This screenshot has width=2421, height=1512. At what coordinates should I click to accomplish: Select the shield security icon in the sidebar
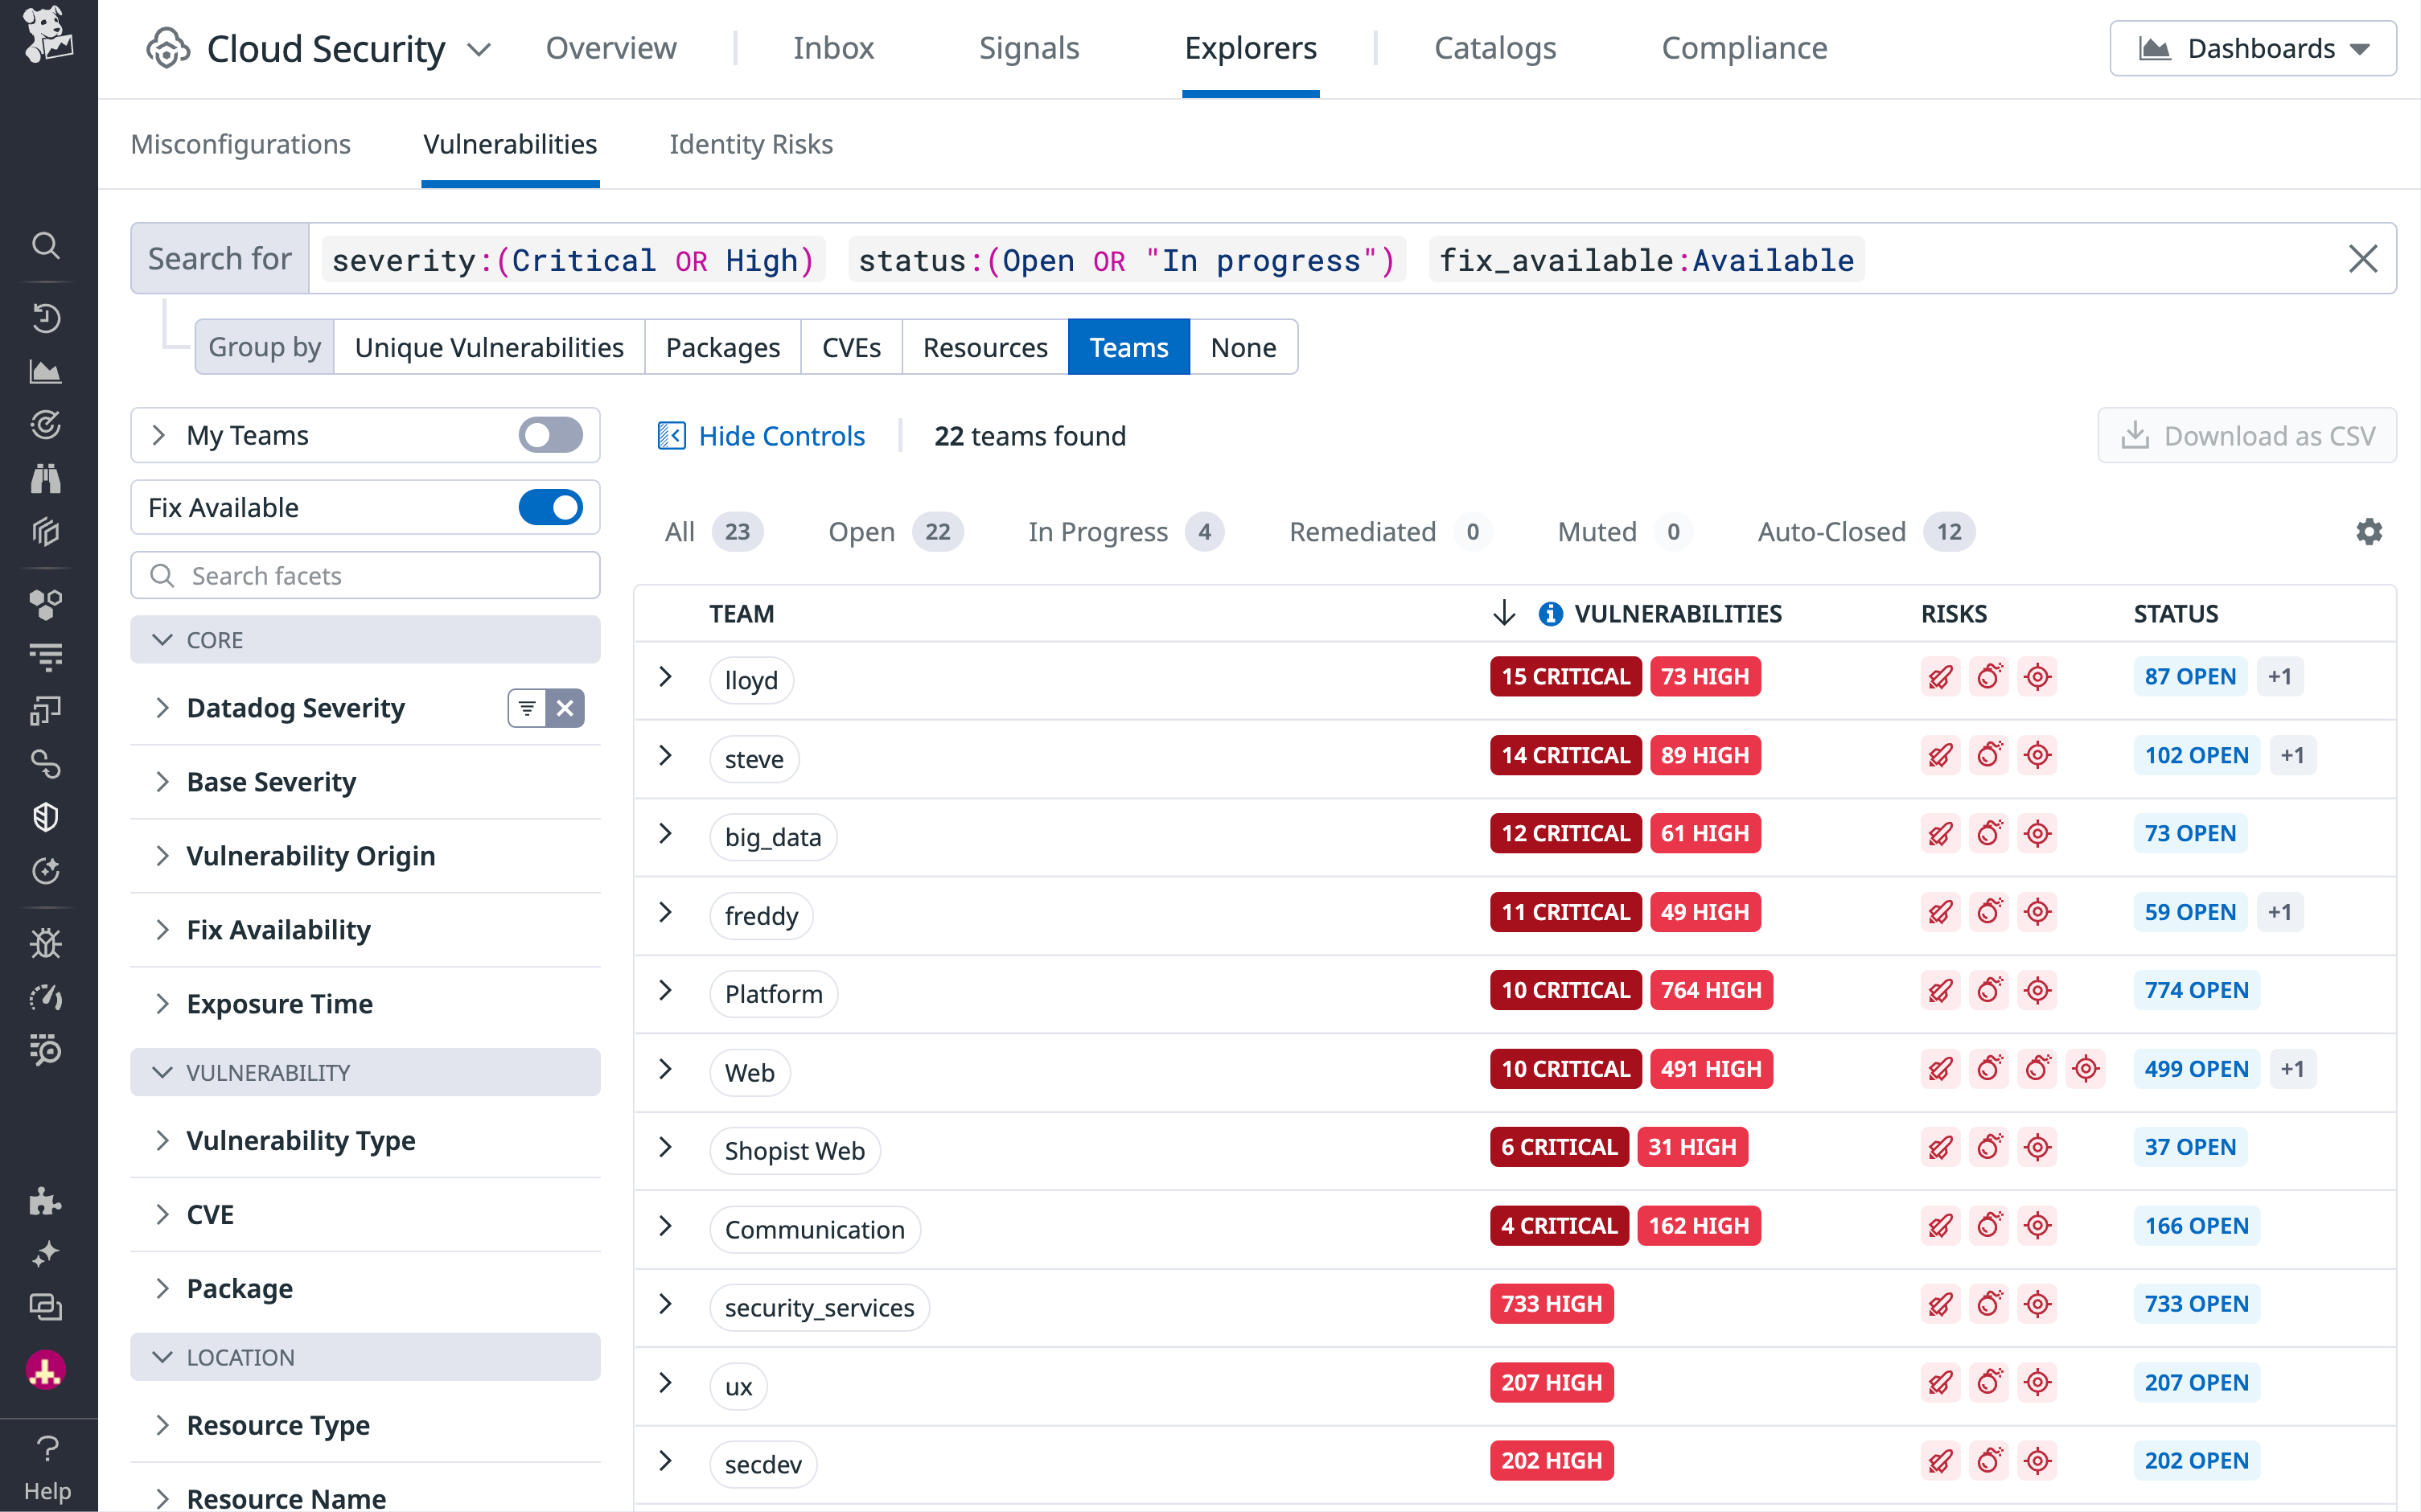46,816
